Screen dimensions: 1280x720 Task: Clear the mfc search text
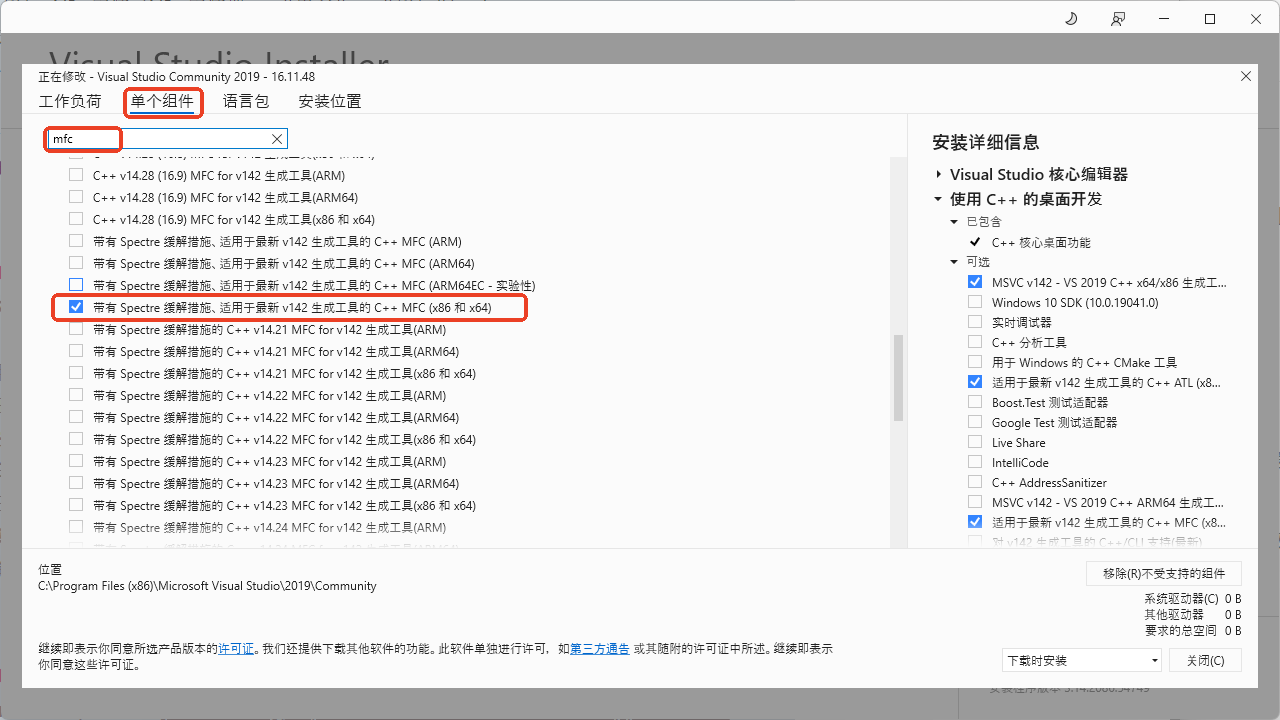[277, 139]
